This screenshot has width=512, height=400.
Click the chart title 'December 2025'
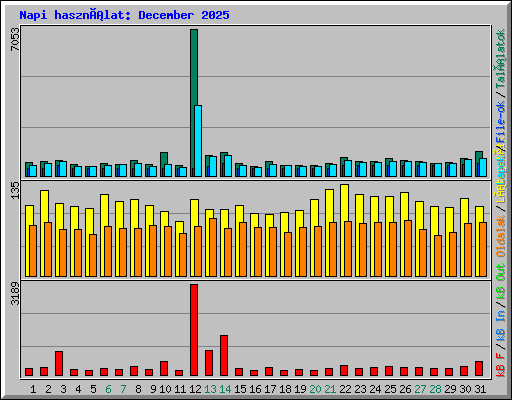point(184,15)
